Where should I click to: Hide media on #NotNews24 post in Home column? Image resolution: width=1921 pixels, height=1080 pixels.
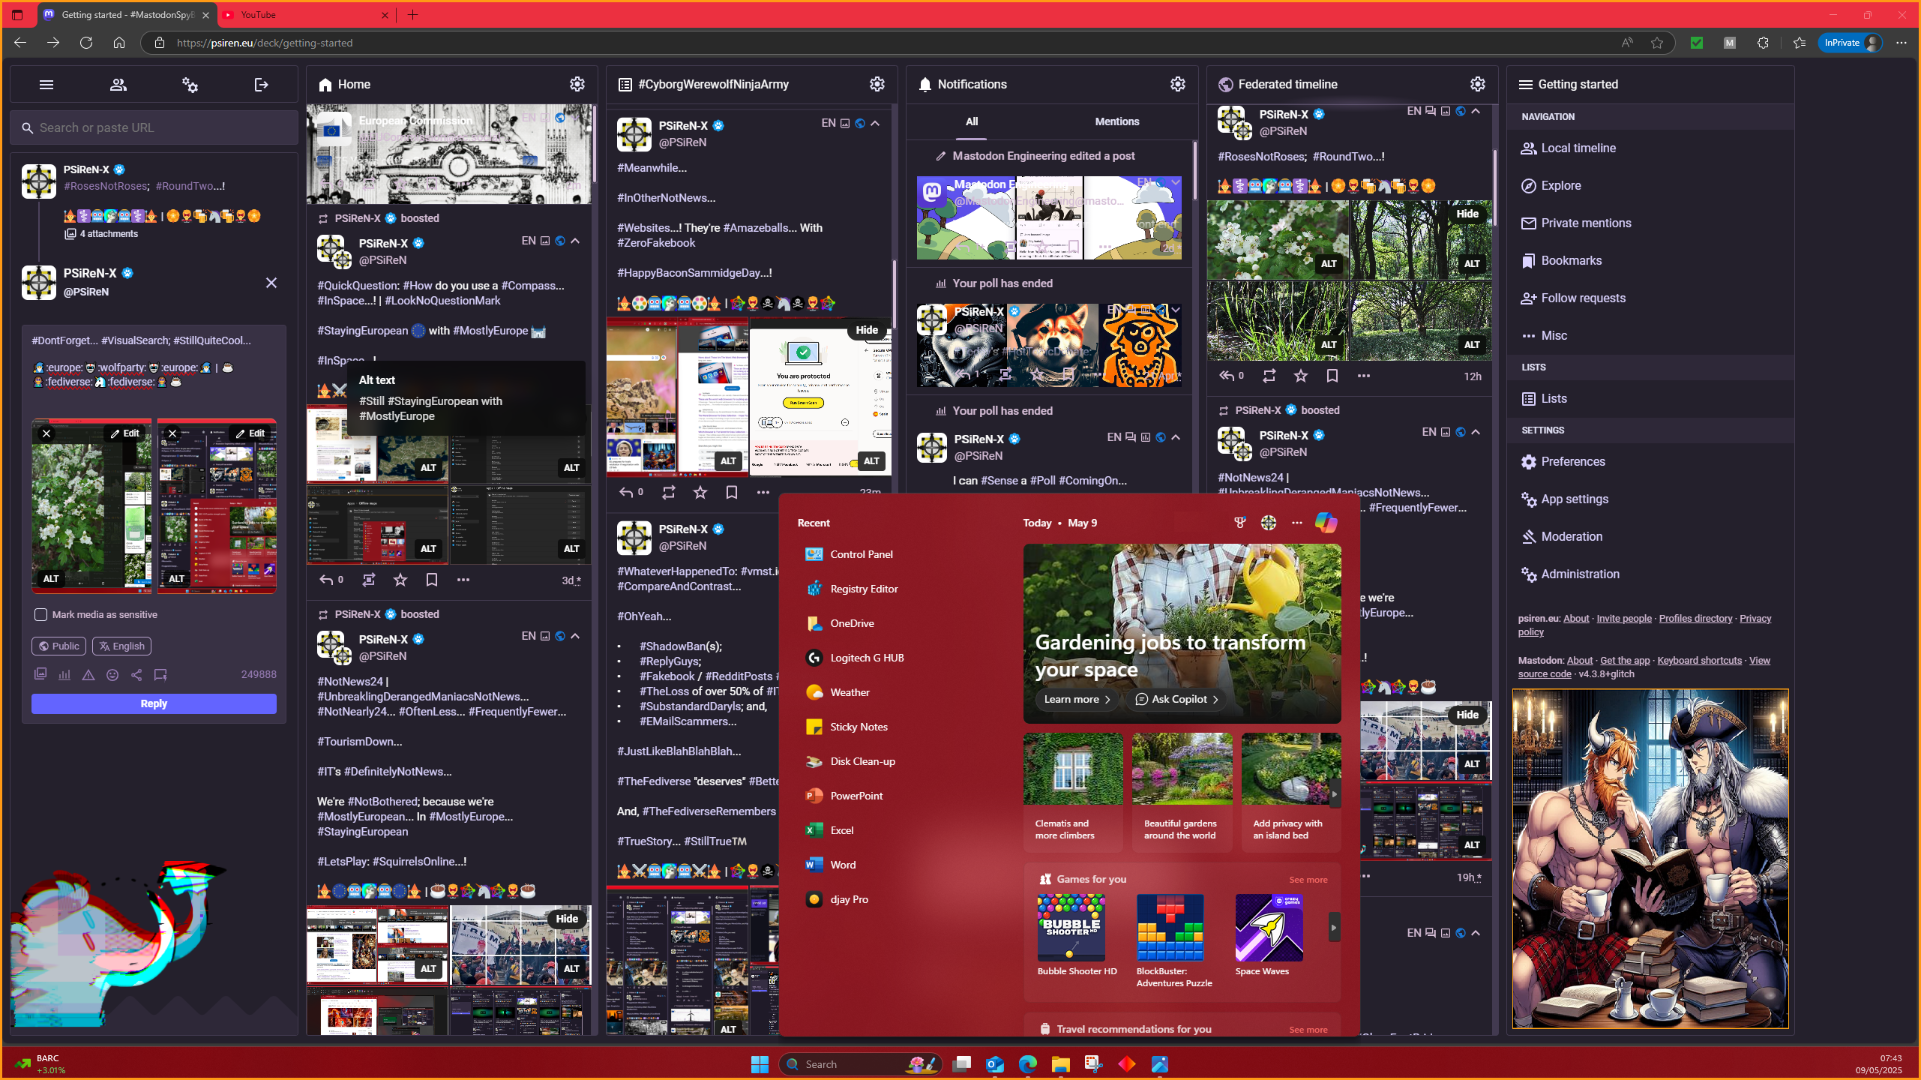pyautogui.click(x=566, y=919)
